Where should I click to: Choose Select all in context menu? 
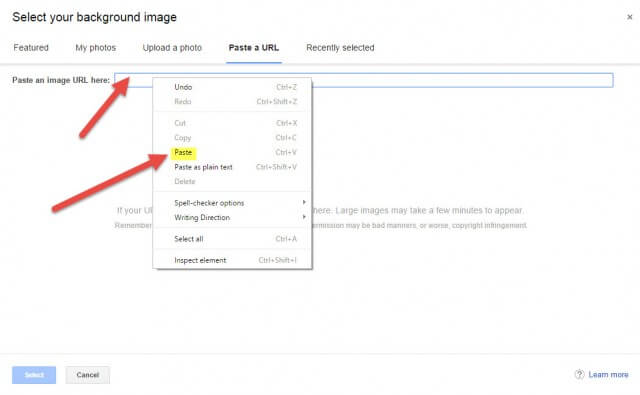click(x=232, y=239)
